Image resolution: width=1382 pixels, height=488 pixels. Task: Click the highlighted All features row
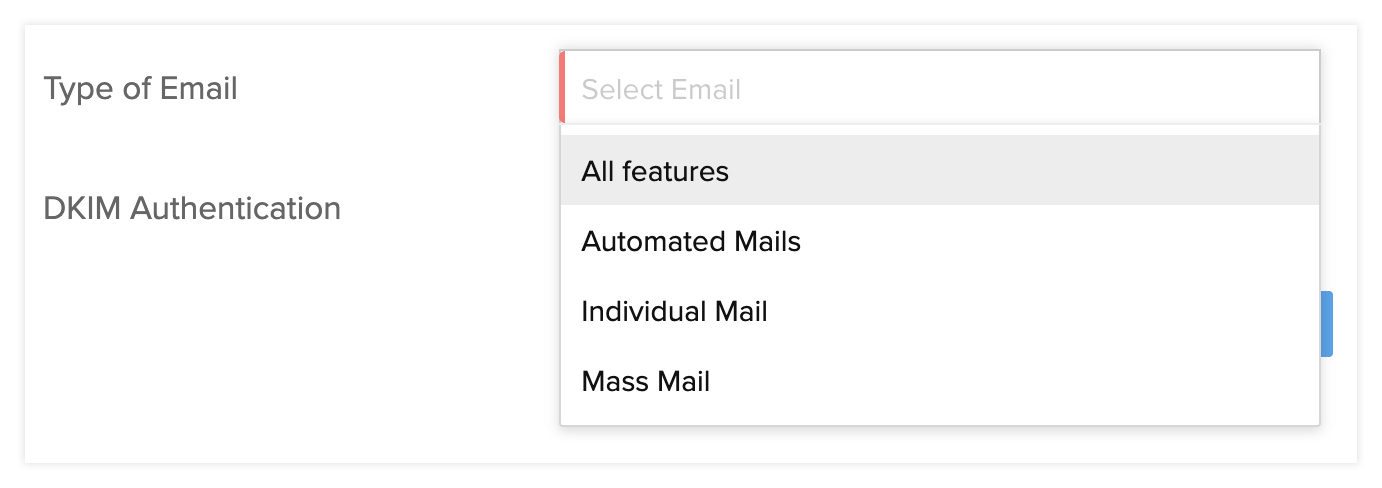coord(940,171)
